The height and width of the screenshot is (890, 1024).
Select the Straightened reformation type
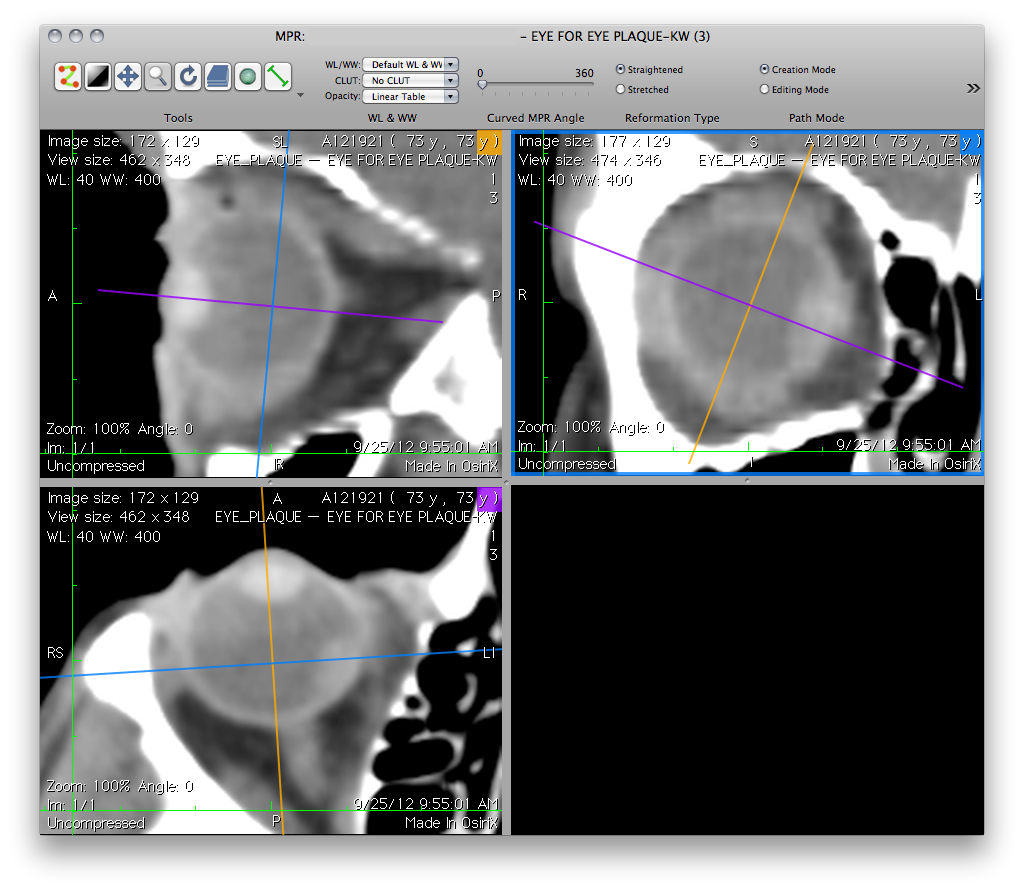point(621,70)
